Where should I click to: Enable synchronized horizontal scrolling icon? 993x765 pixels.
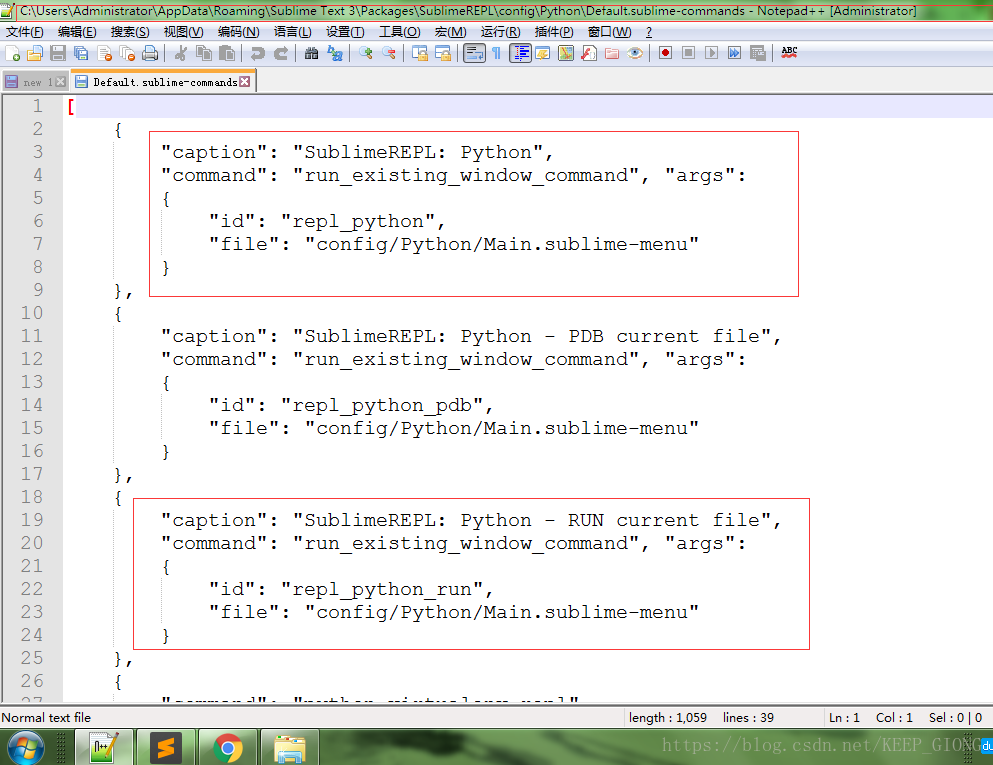point(443,53)
